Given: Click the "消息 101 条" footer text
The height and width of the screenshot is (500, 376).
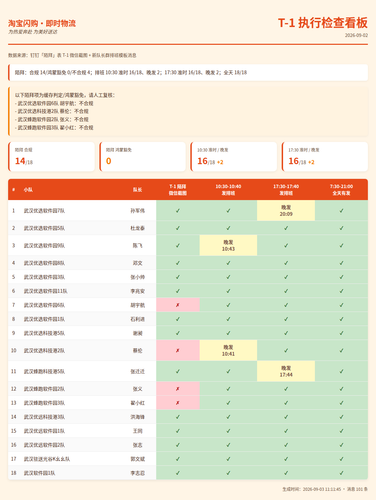Looking at the screenshot, I should 357,489.
